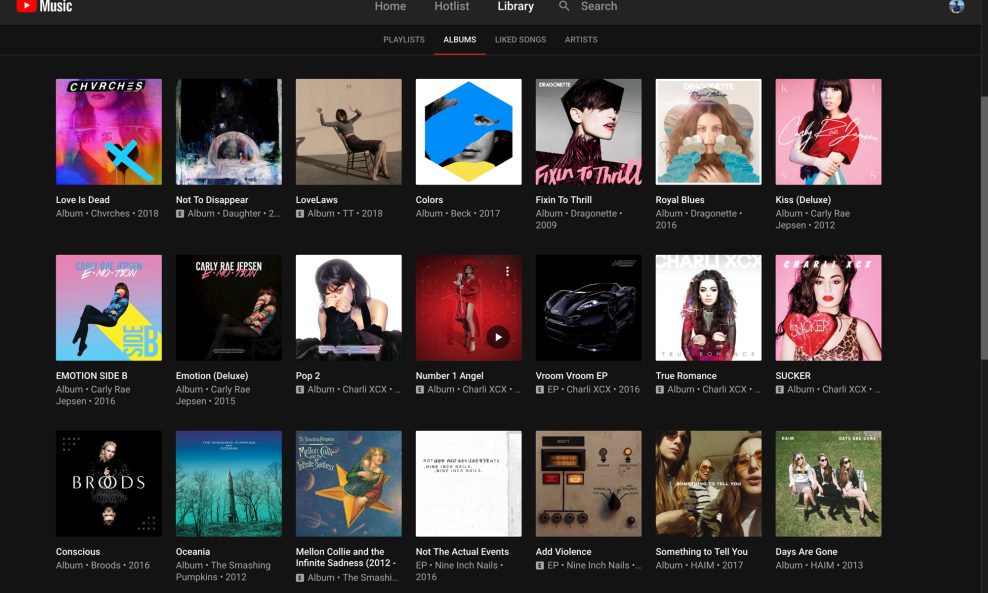The width and height of the screenshot is (988, 593).
Task: Click the Colors title link
Action: pyautogui.click(x=429, y=200)
